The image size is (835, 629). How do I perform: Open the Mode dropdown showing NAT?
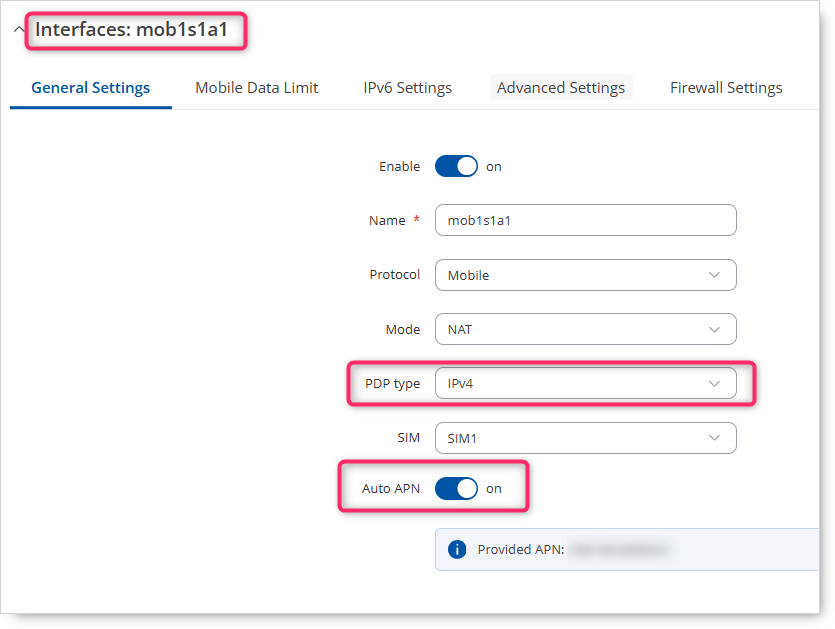pyautogui.click(x=585, y=329)
